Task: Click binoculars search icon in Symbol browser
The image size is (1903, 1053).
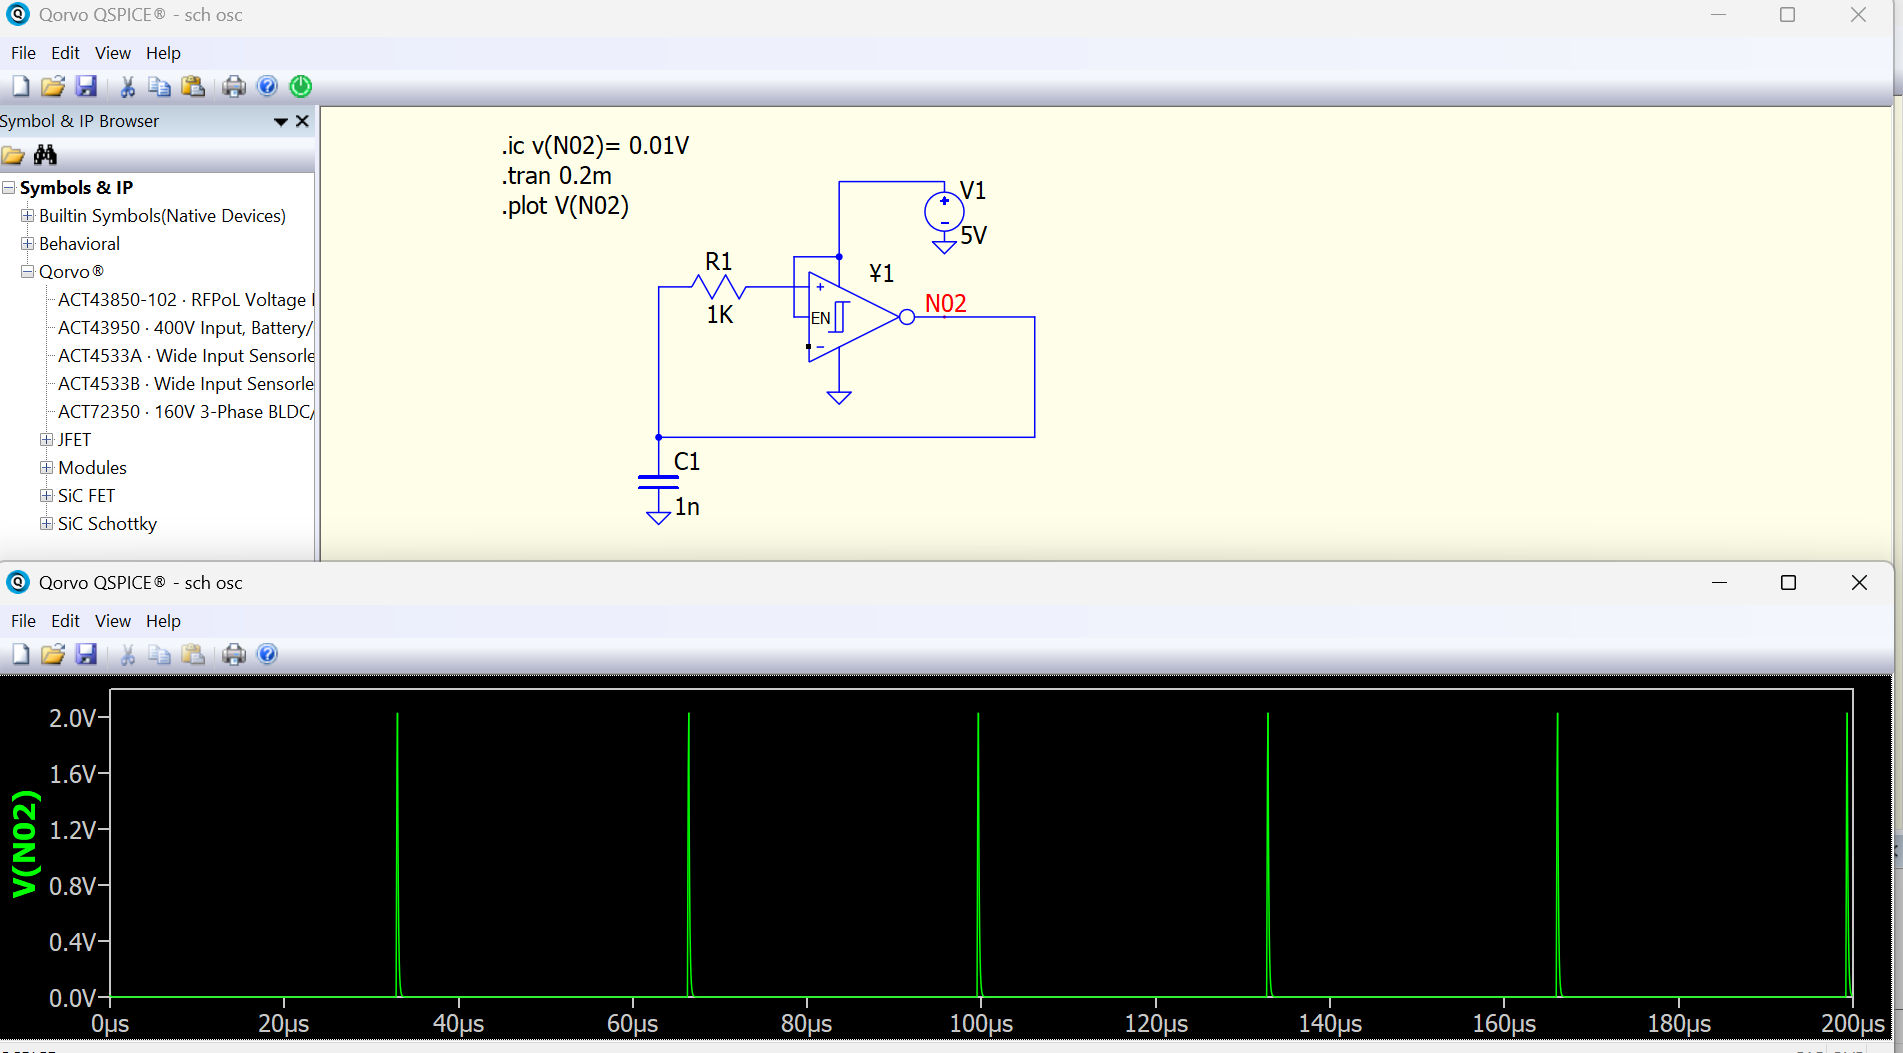Action: point(45,155)
